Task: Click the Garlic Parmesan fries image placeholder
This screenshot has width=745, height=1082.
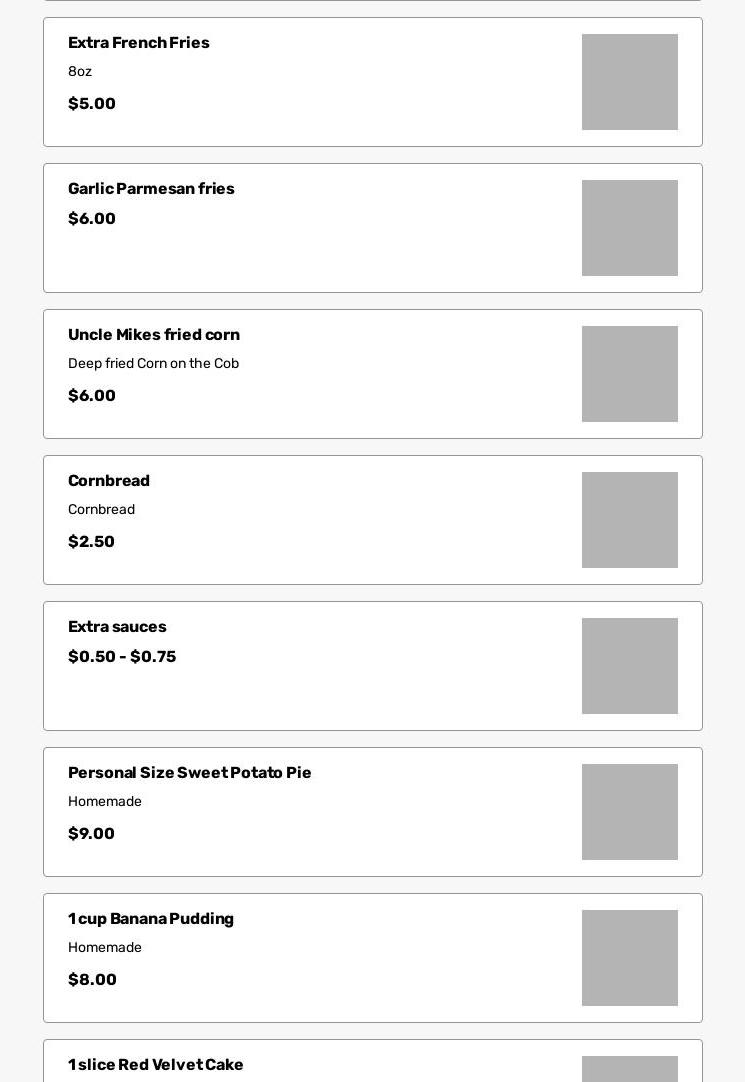Action: (629, 228)
